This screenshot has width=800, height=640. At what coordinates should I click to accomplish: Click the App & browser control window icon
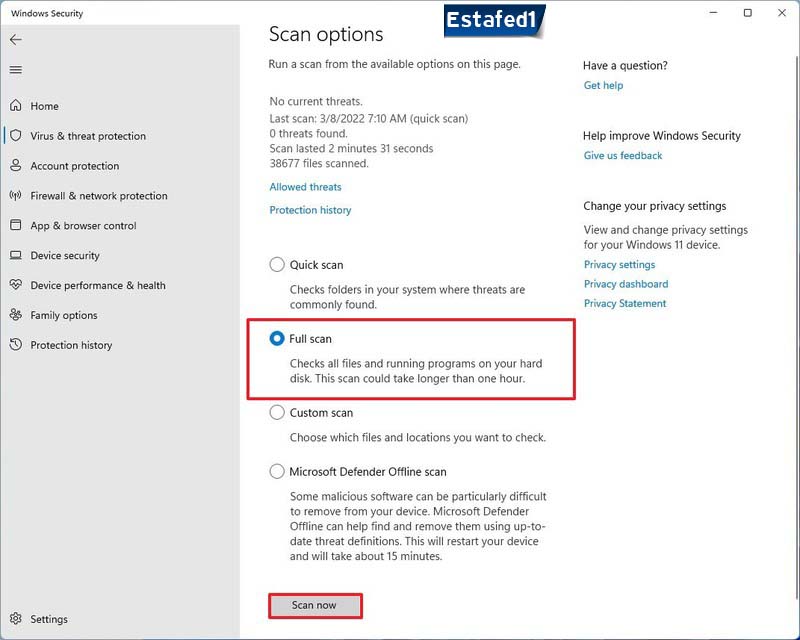pos(16,225)
